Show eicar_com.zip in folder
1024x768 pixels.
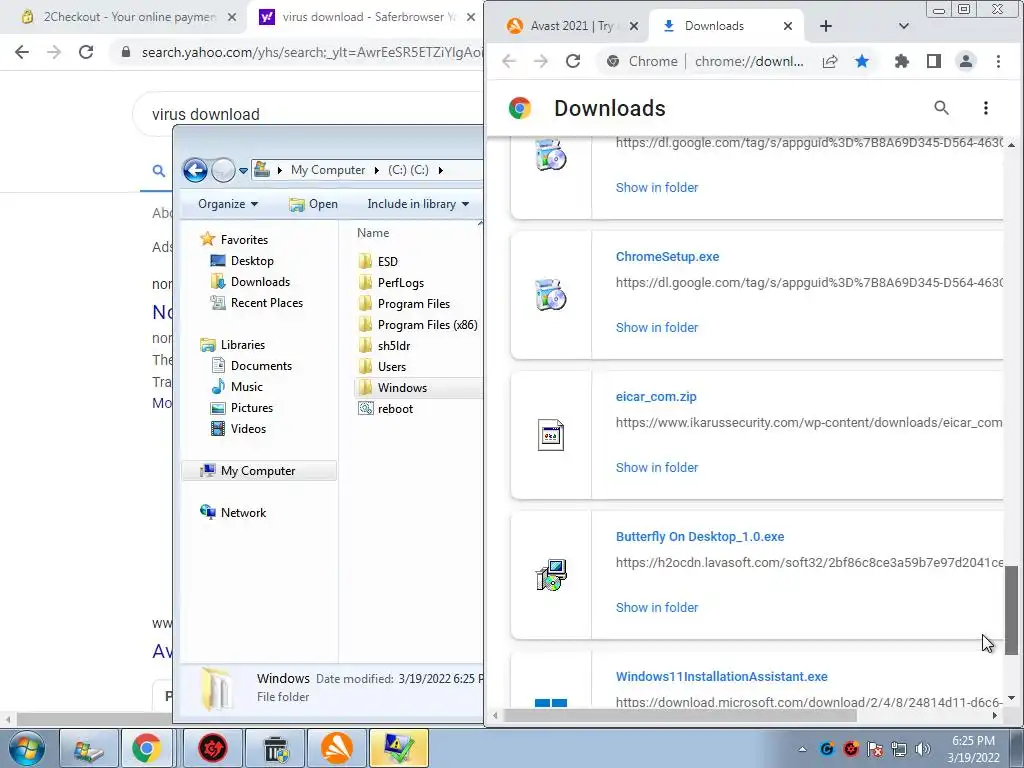(657, 468)
